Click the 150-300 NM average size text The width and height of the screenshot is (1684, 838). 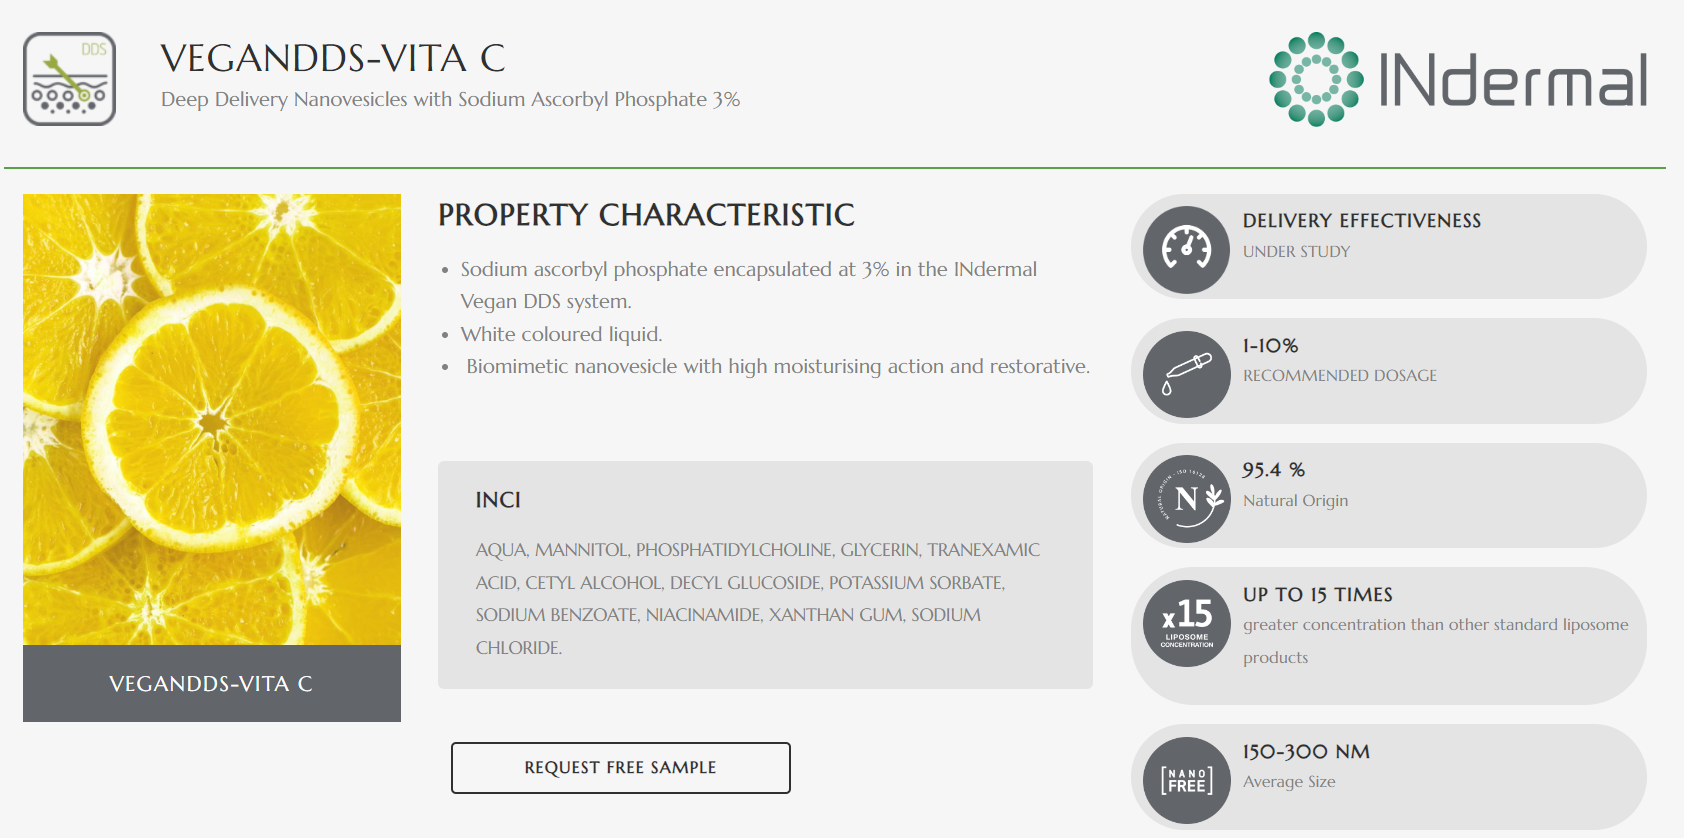(1306, 752)
